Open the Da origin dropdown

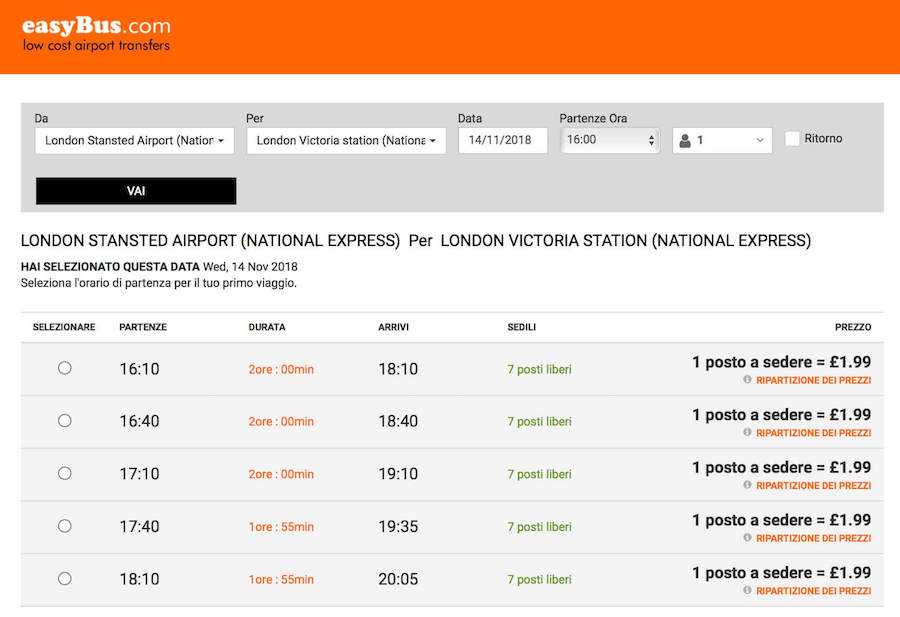(134, 141)
